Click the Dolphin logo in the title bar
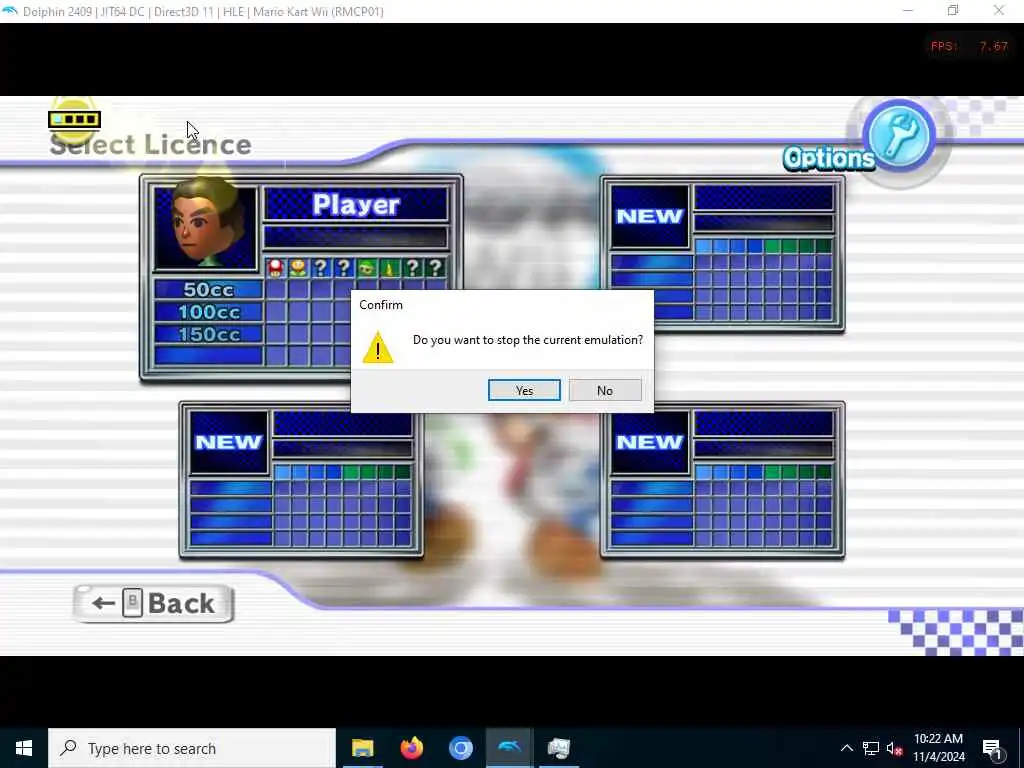 click(x=10, y=11)
